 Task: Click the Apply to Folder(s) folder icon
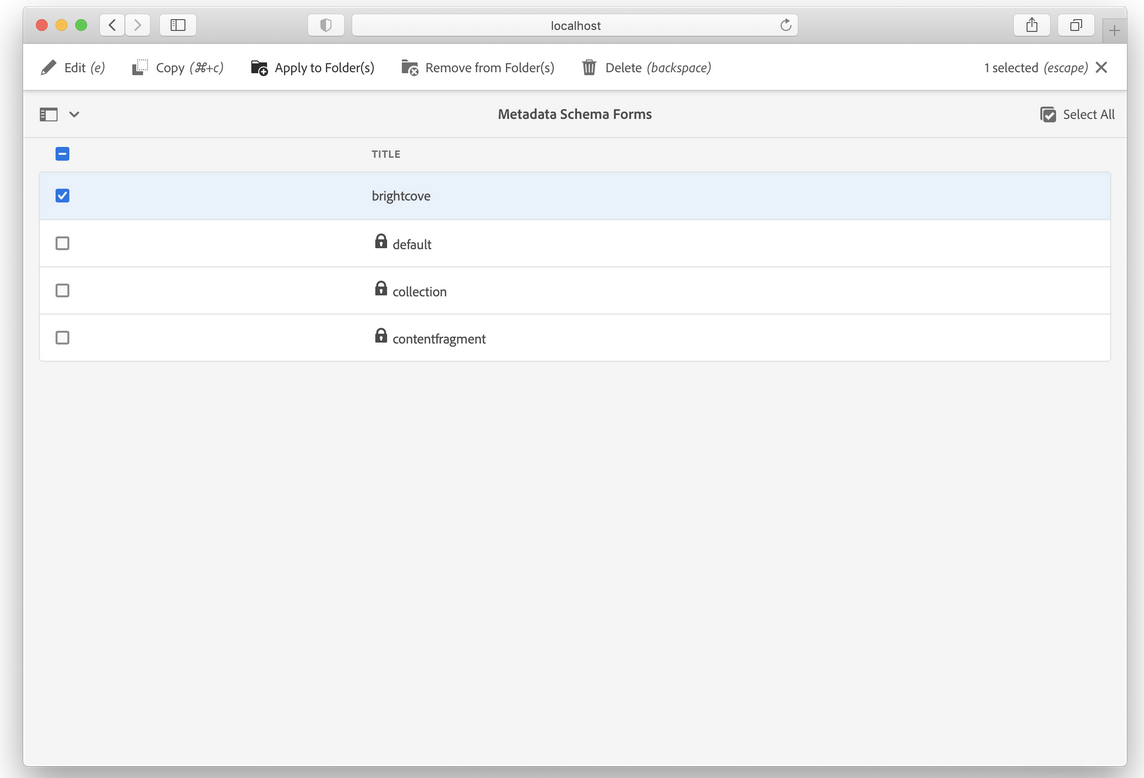tap(259, 67)
